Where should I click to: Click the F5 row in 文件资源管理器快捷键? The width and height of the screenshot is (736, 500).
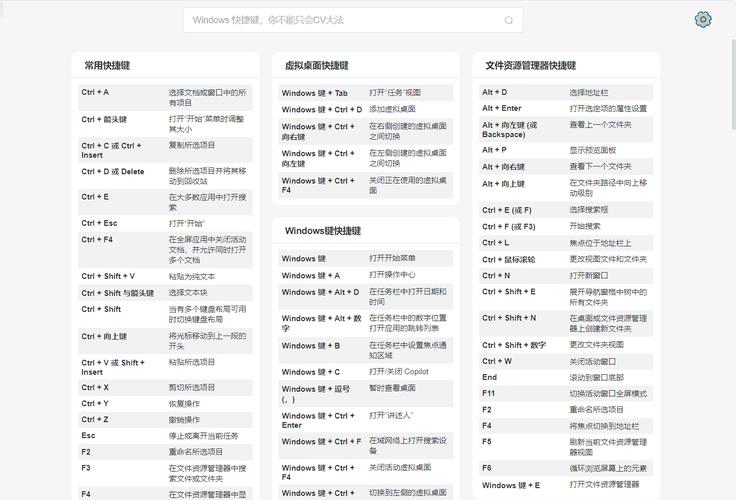tap(566, 447)
